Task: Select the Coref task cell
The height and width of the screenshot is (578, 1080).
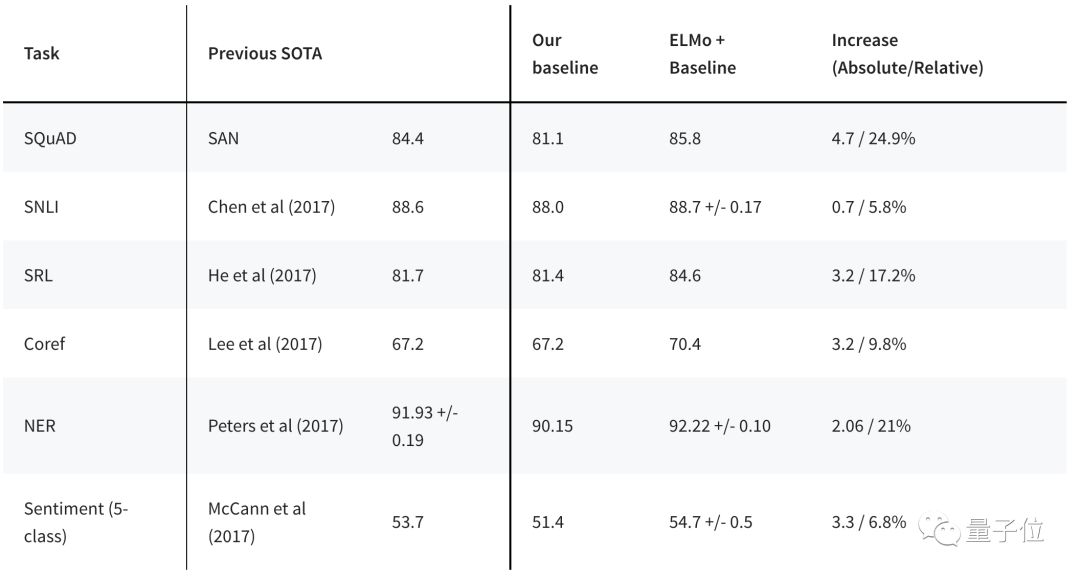Action: 44,343
